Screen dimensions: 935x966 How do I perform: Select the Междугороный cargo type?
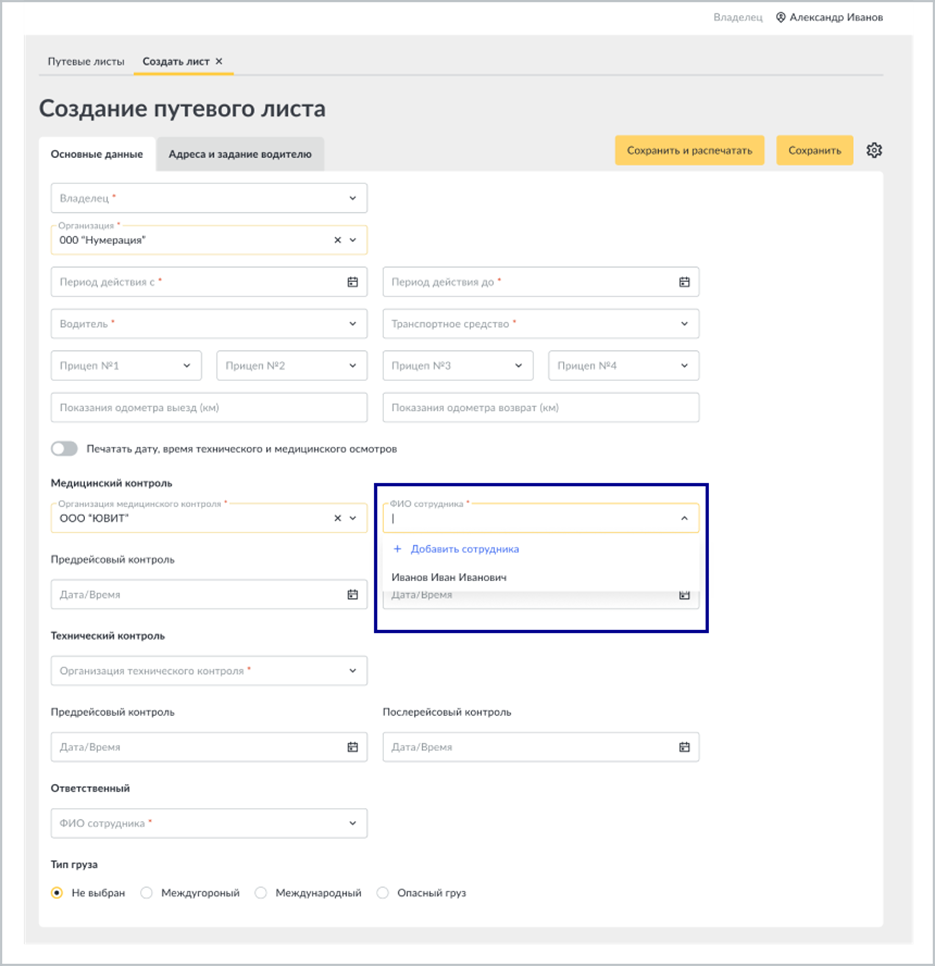(x=147, y=893)
